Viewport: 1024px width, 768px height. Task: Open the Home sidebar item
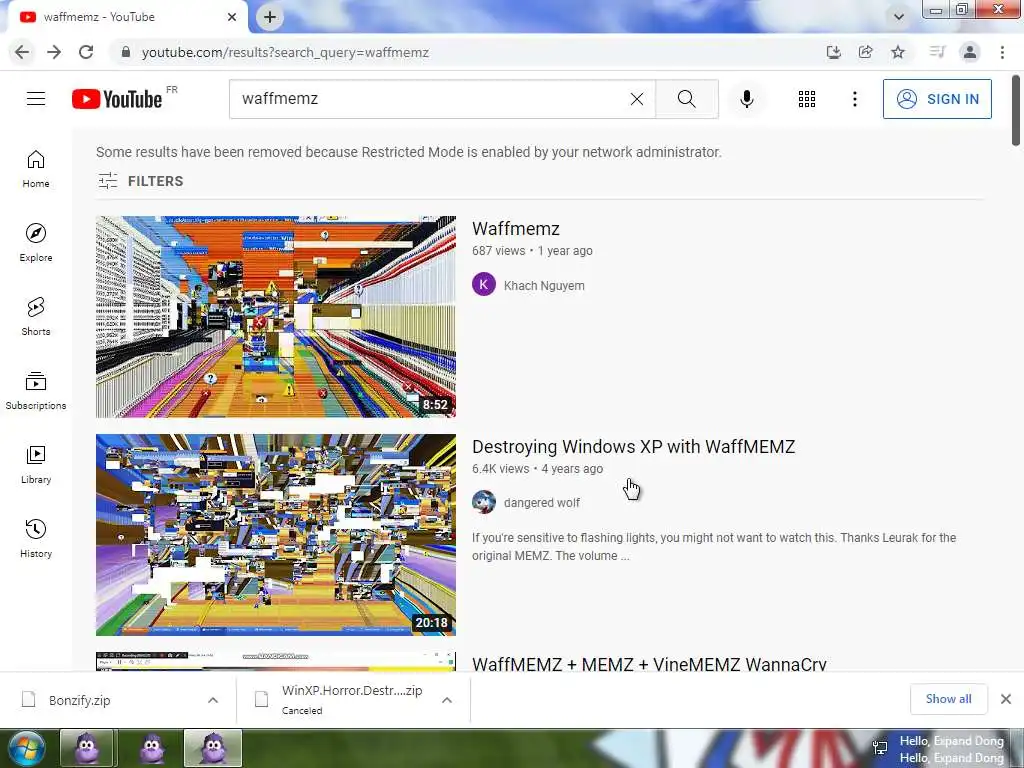tap(36, 169)
